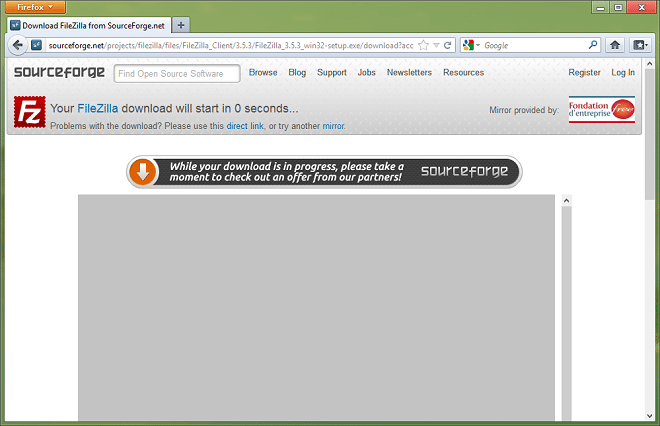660x426 pixels.
Task: Click the Log In link
Action: (623, 72)
